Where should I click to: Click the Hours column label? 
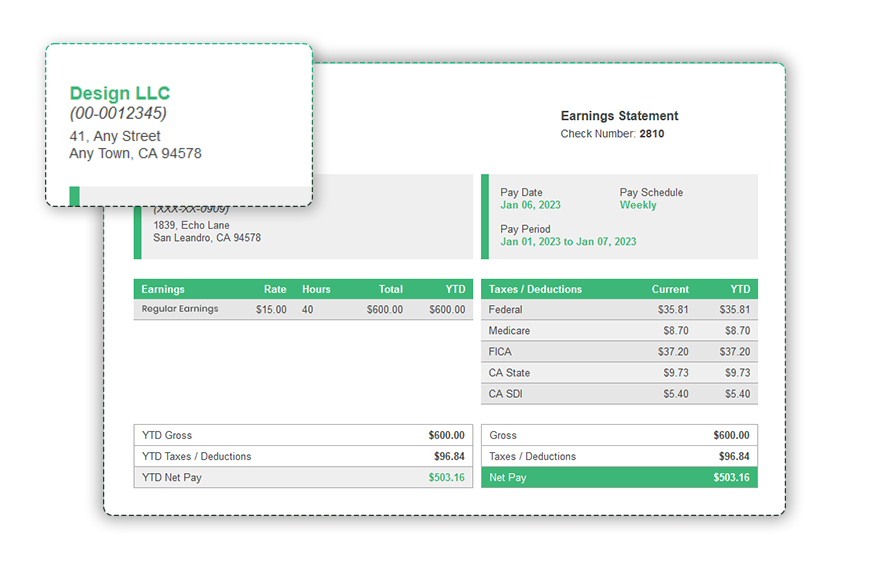[x=316, y=289]
